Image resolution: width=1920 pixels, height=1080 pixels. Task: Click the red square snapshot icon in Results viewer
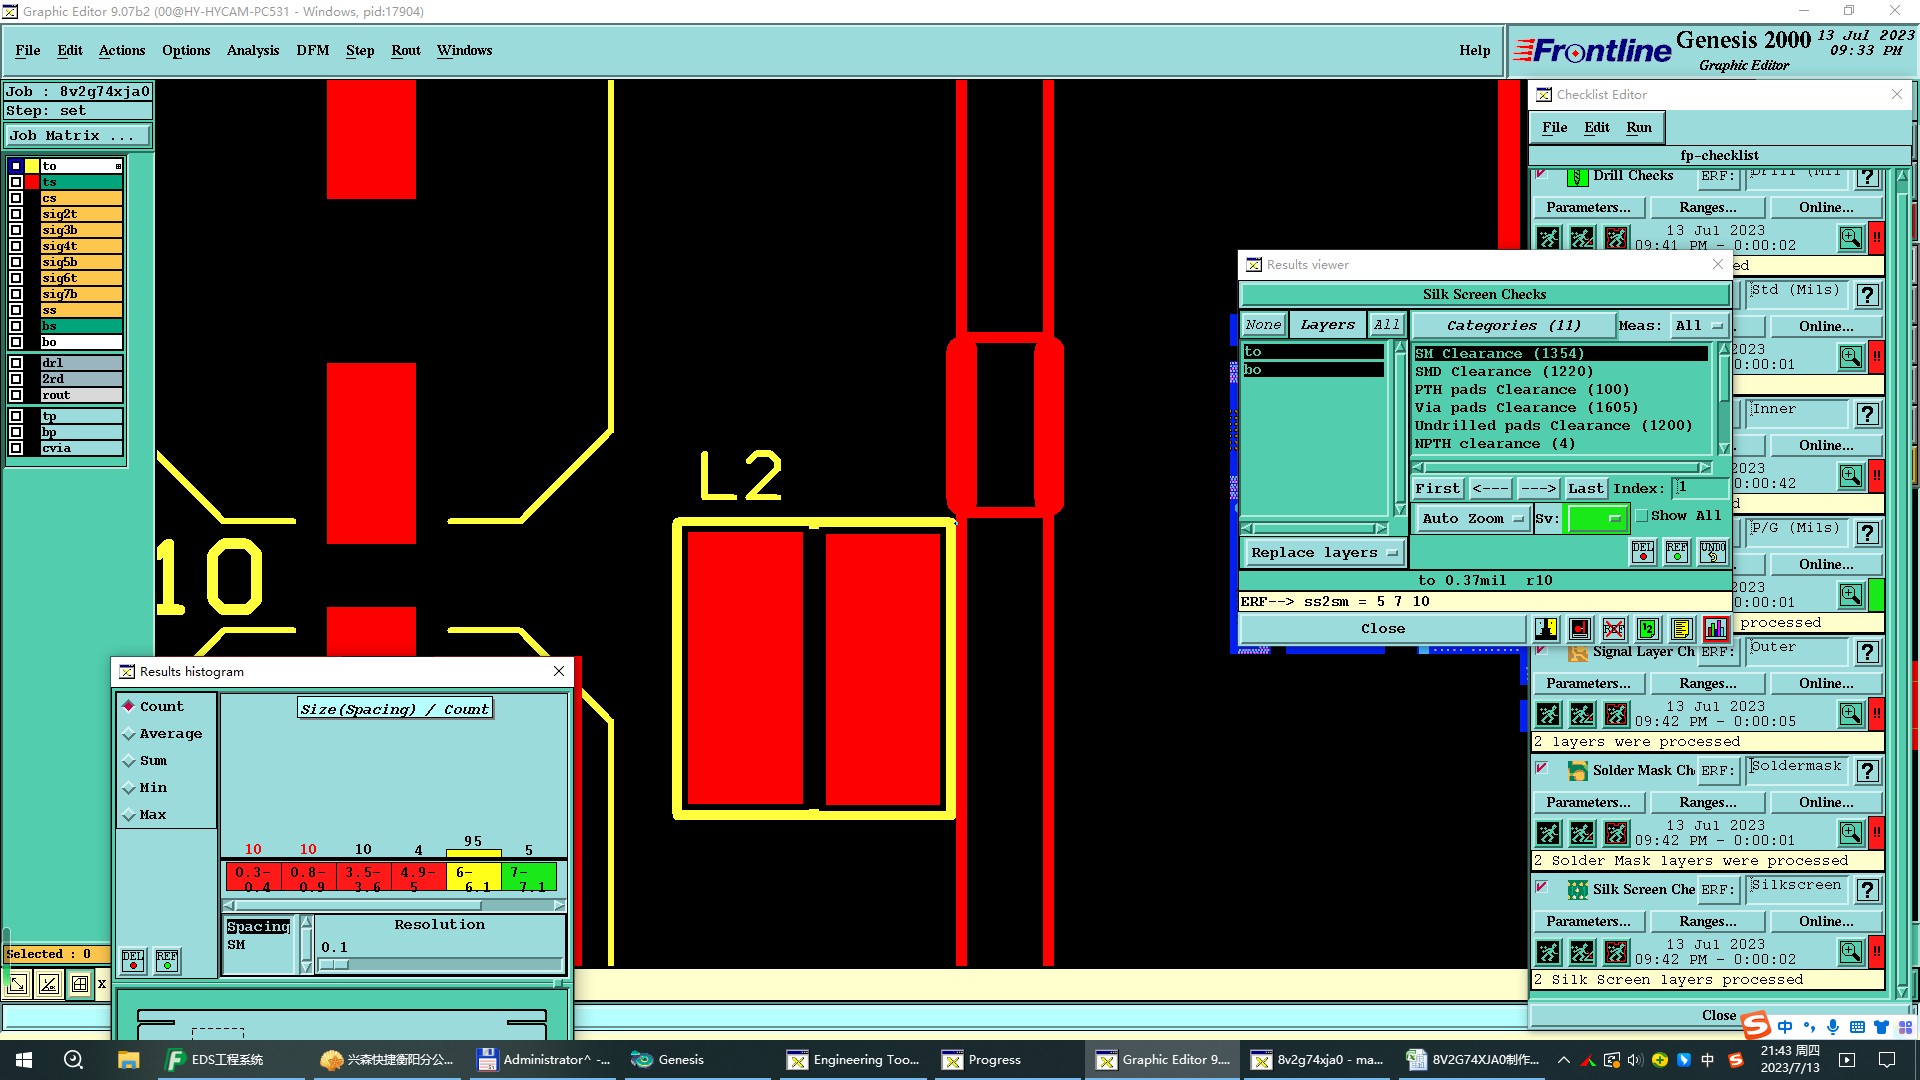coord(1580,629)
